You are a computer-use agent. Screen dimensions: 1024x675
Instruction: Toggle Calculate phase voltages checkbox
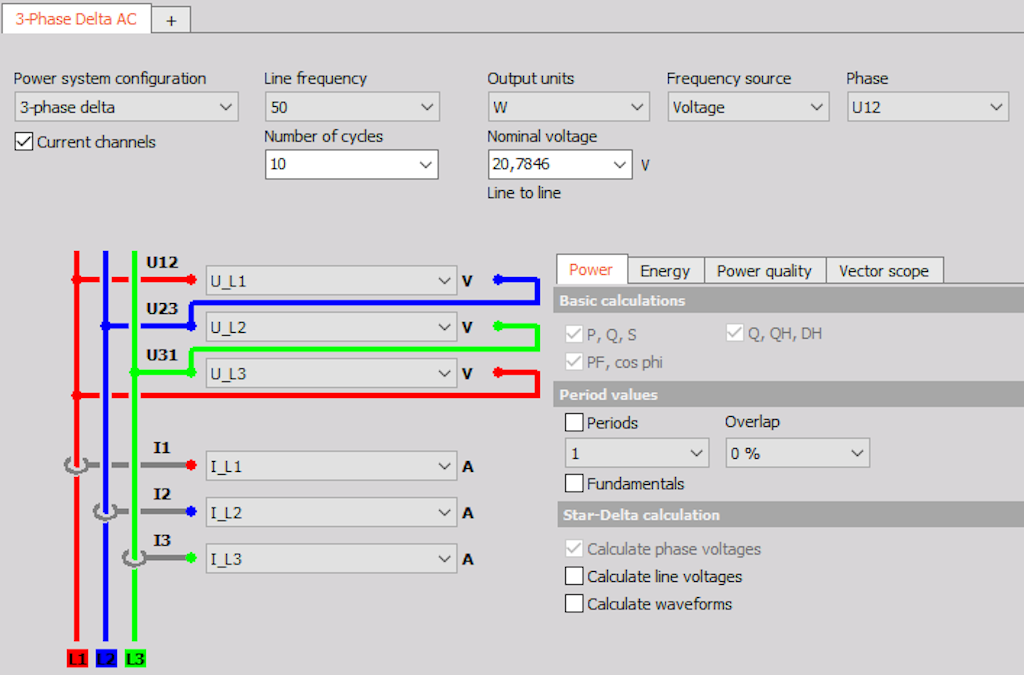(574, 548)
